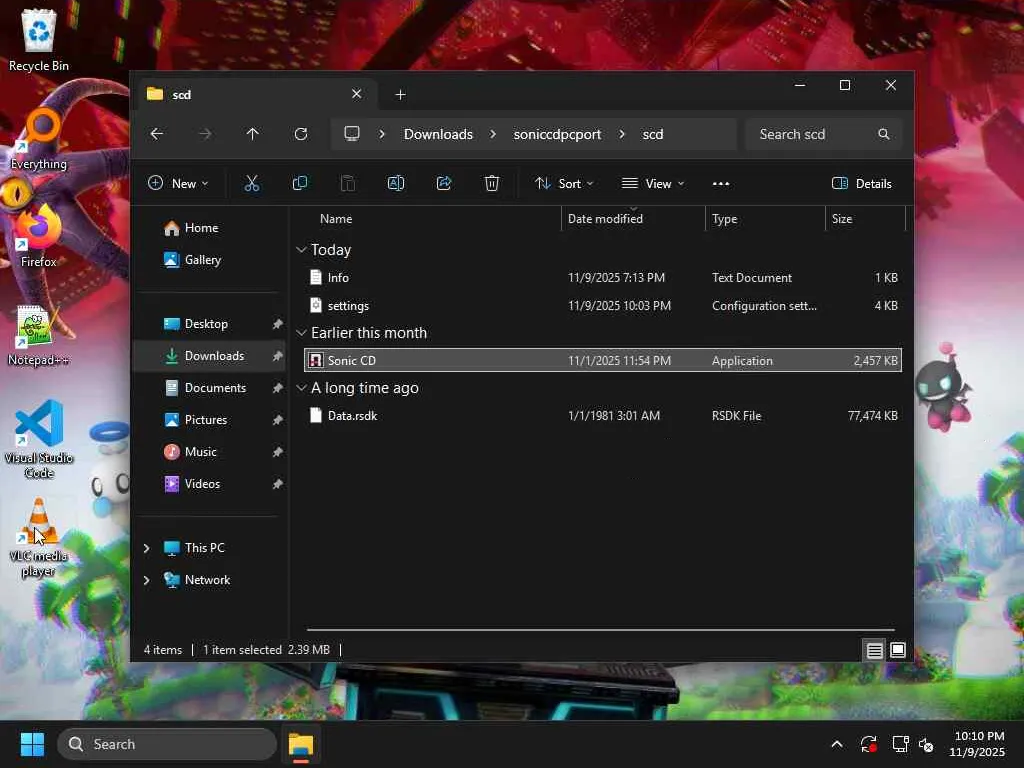Image resolution: width=1024 pixels, height=768 pixels.
Task: Click the Rename icon in toolbar
Action: click(396, 184)
